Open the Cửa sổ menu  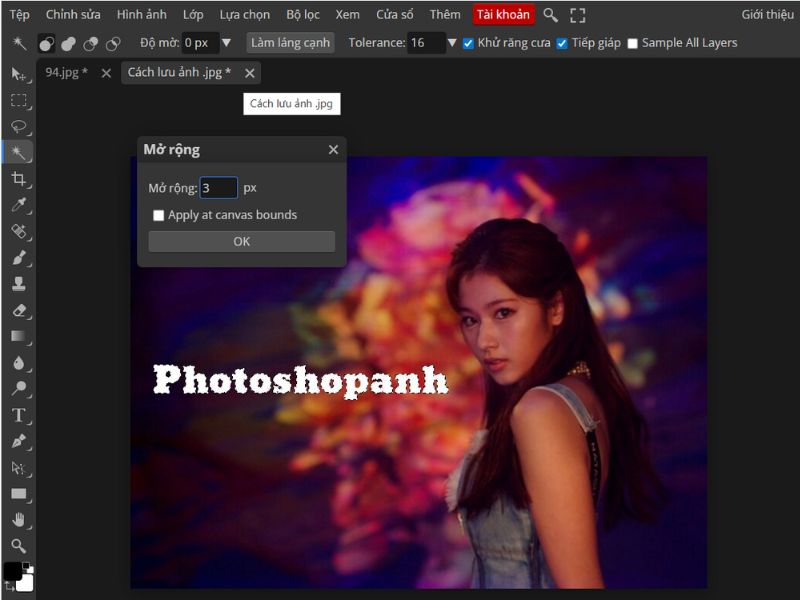[x=394, y=14]
